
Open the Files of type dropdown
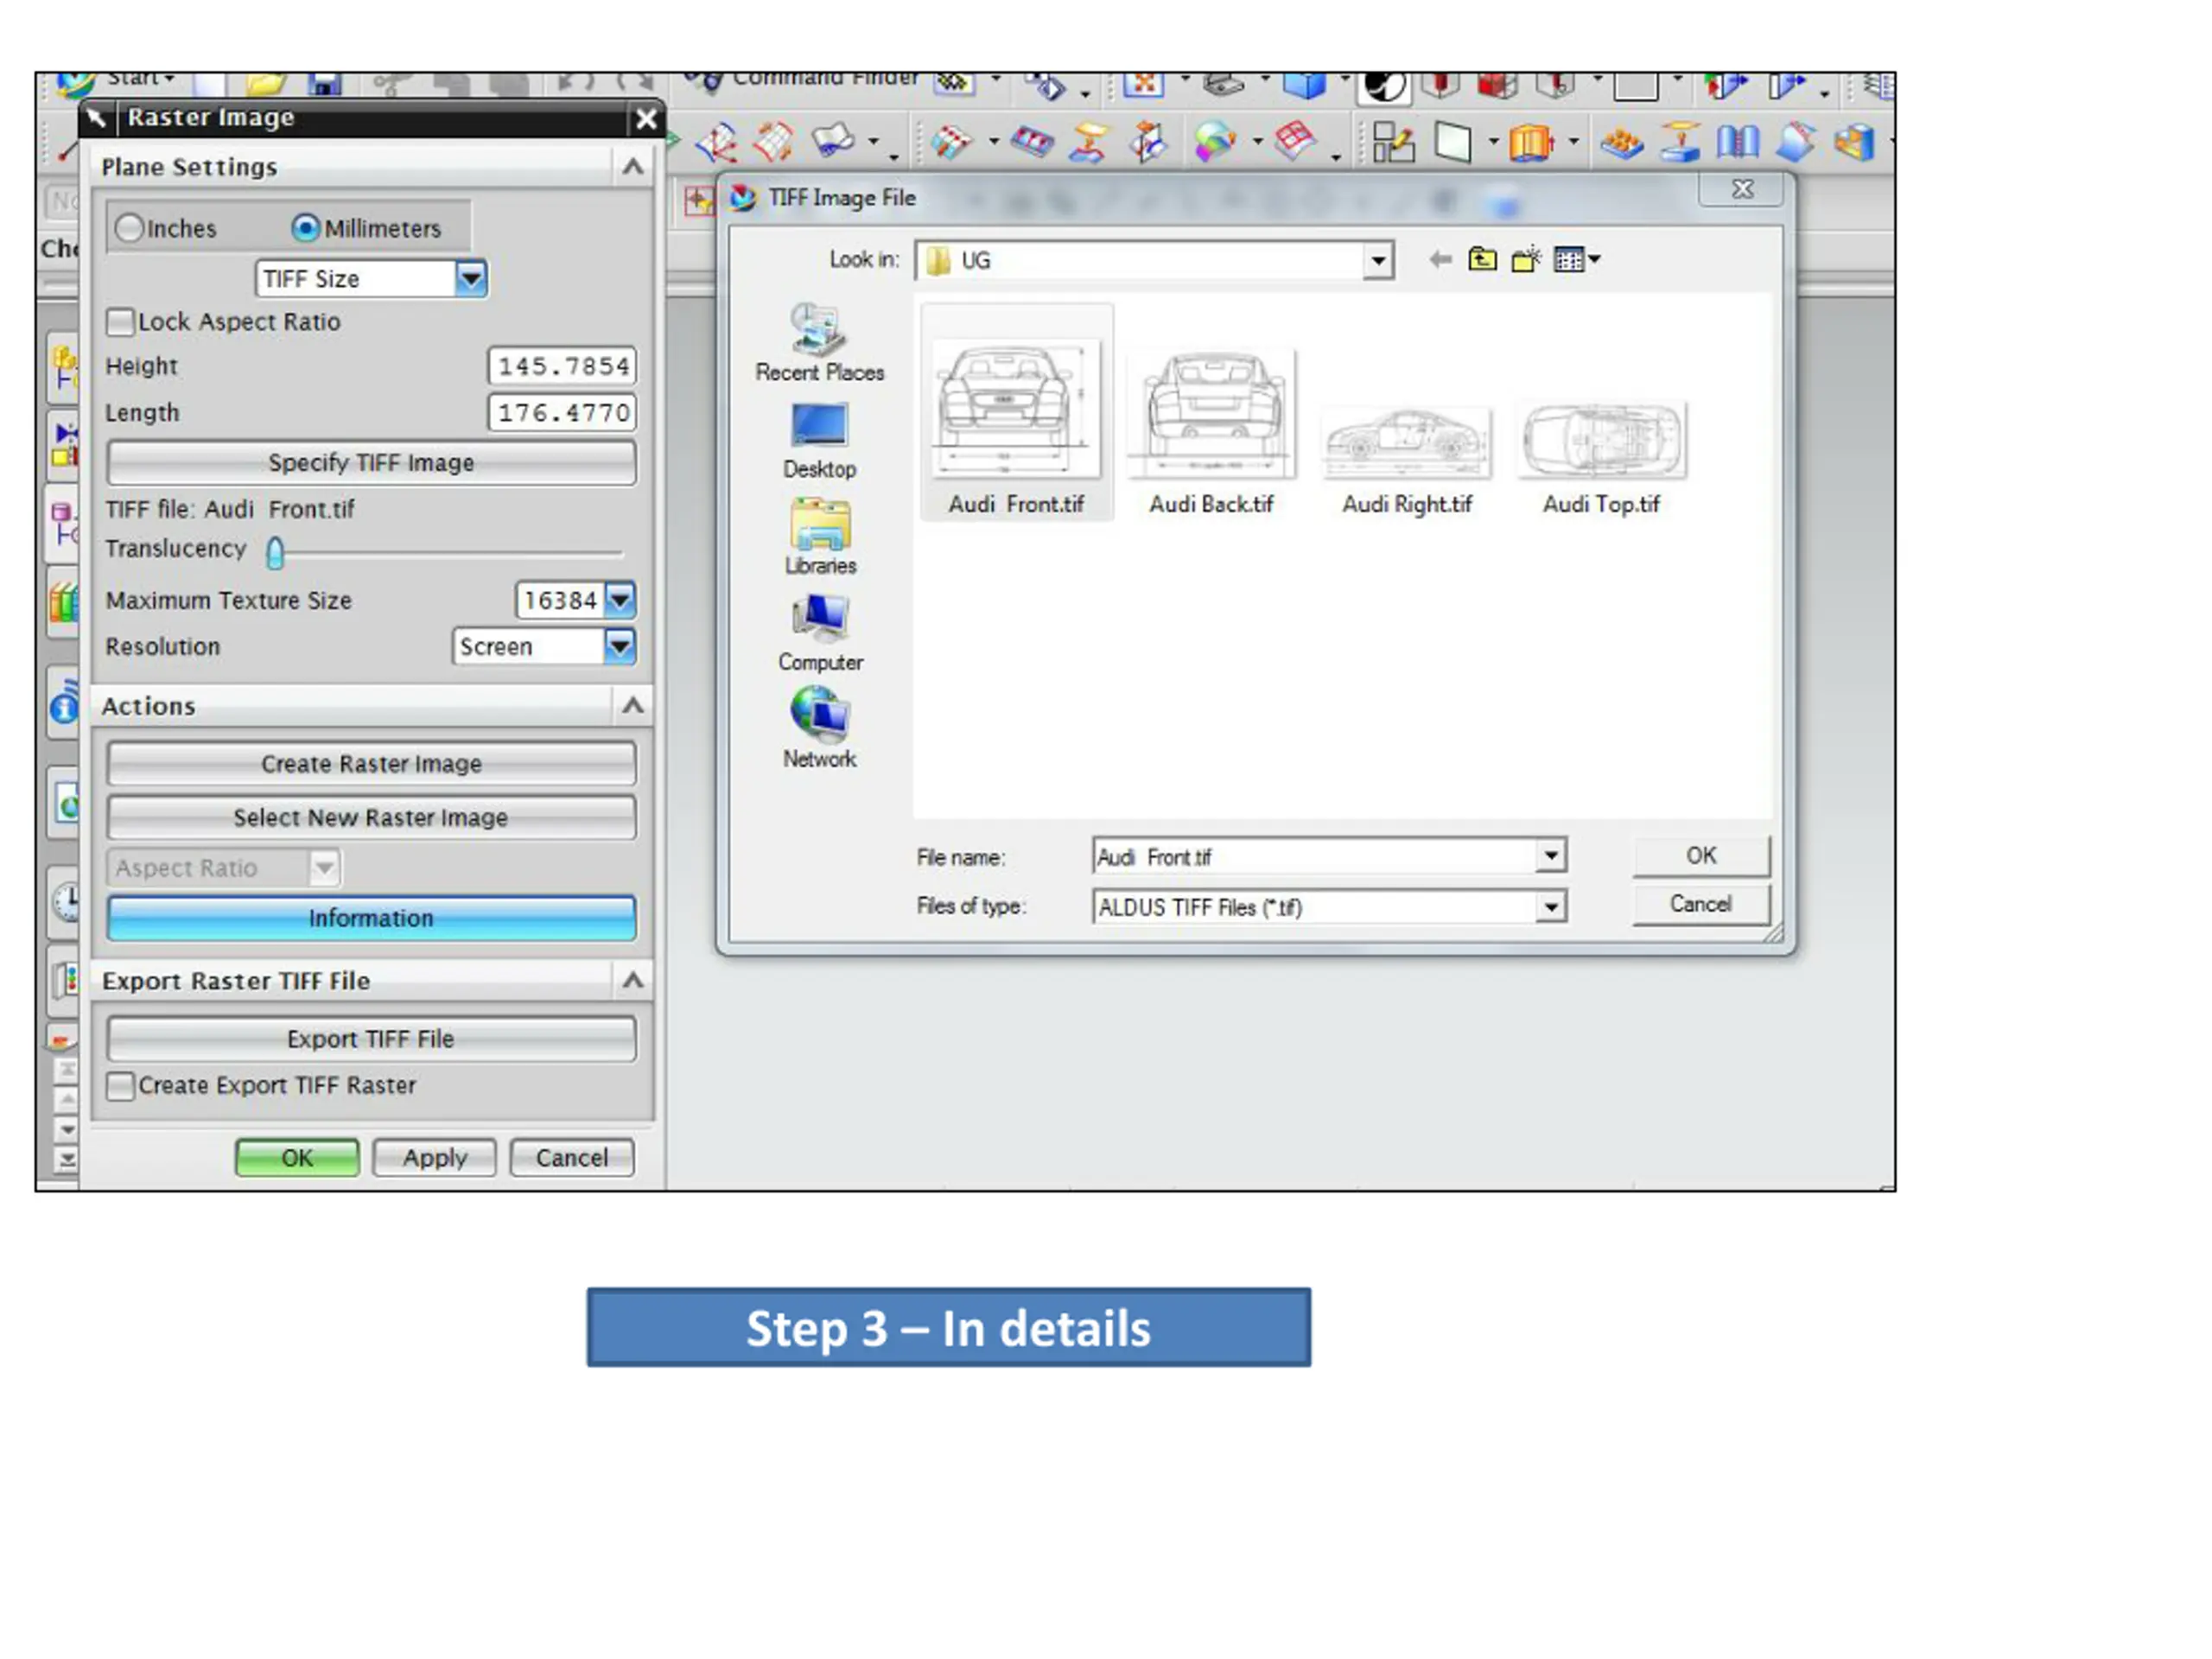point(1551,907)
